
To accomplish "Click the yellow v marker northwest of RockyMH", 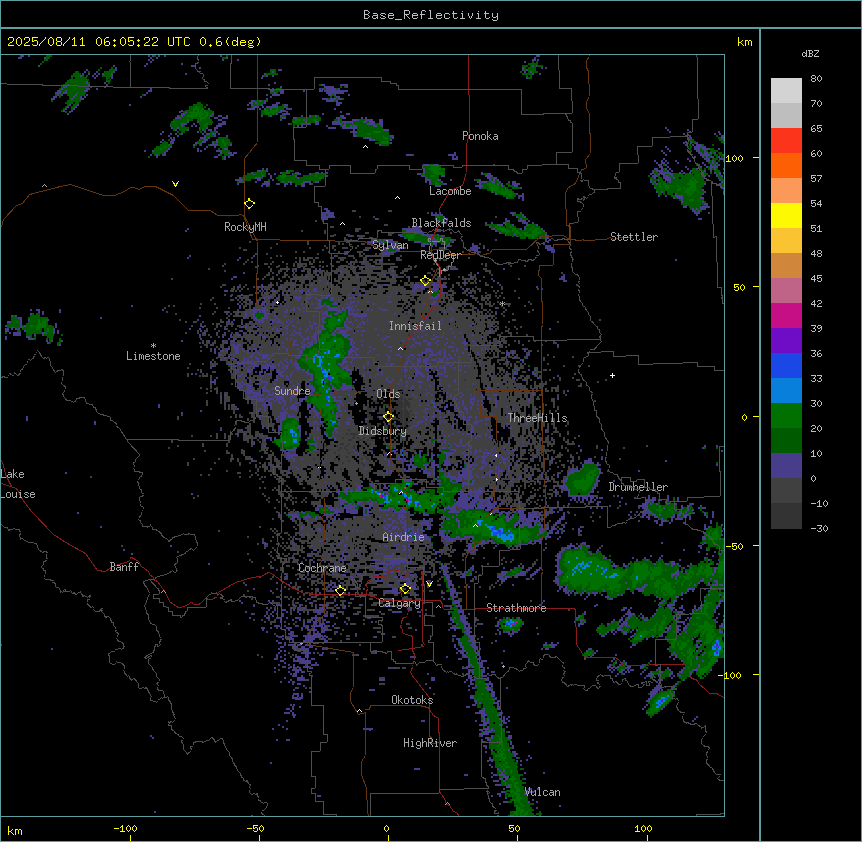I will [175, 184].
